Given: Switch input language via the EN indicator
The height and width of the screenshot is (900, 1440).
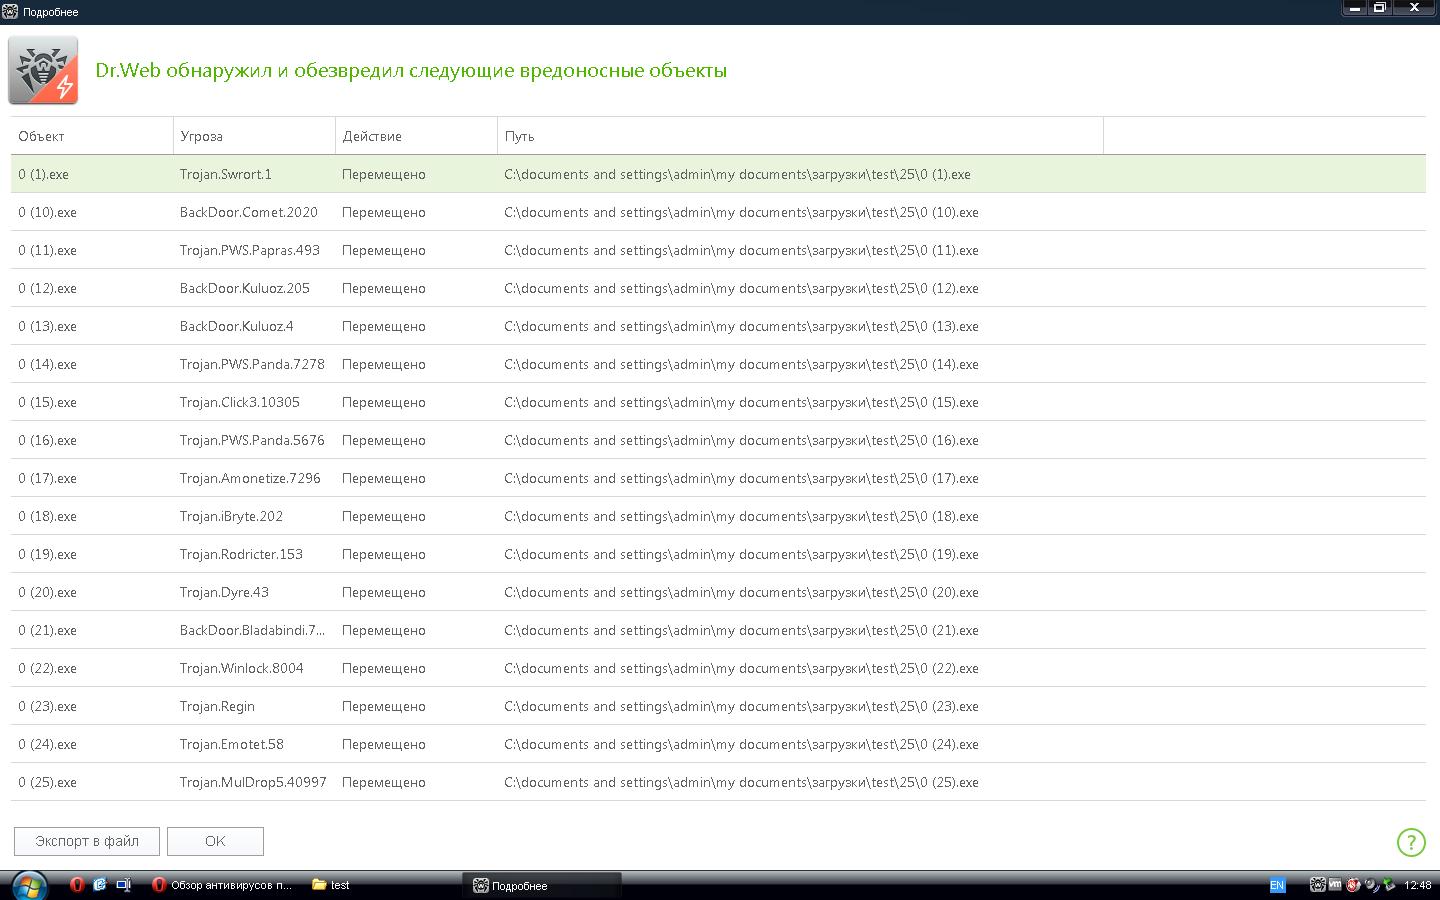Looking at the screenshot, I should pyautogui.click(x=1277, y=885).
